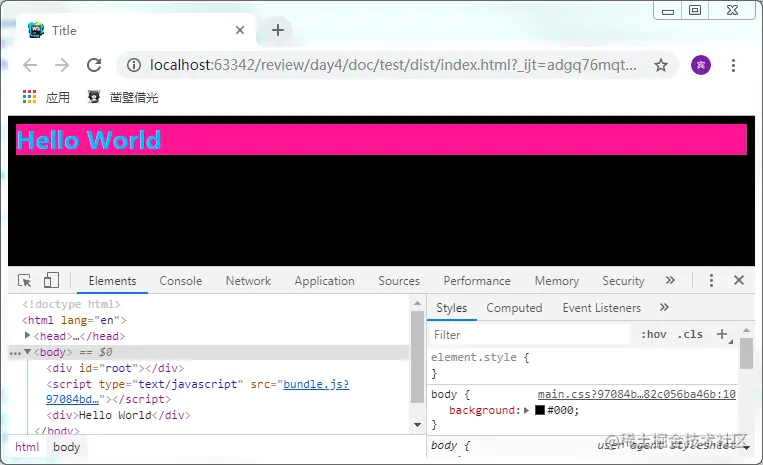Toggle the :hov element state panel
Image resolution: width=763 pixels, height=465 pixels.
(x=654, y=335)
